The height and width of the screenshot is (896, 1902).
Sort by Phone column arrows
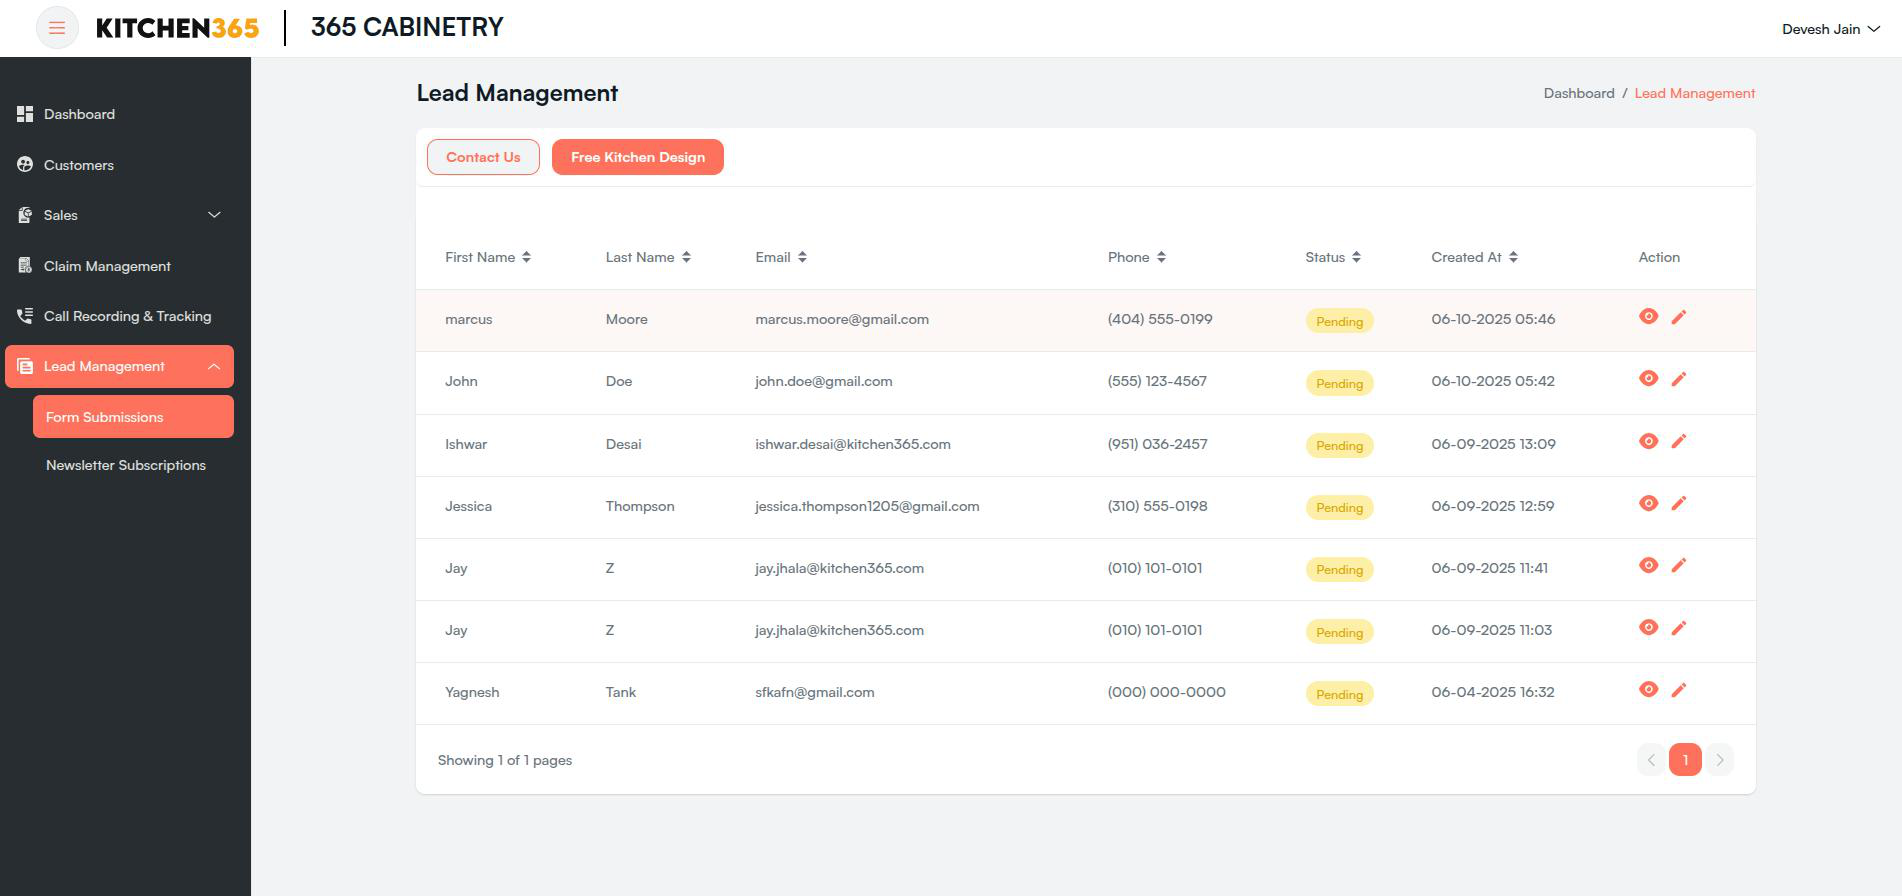click(x=1161, y=257)
